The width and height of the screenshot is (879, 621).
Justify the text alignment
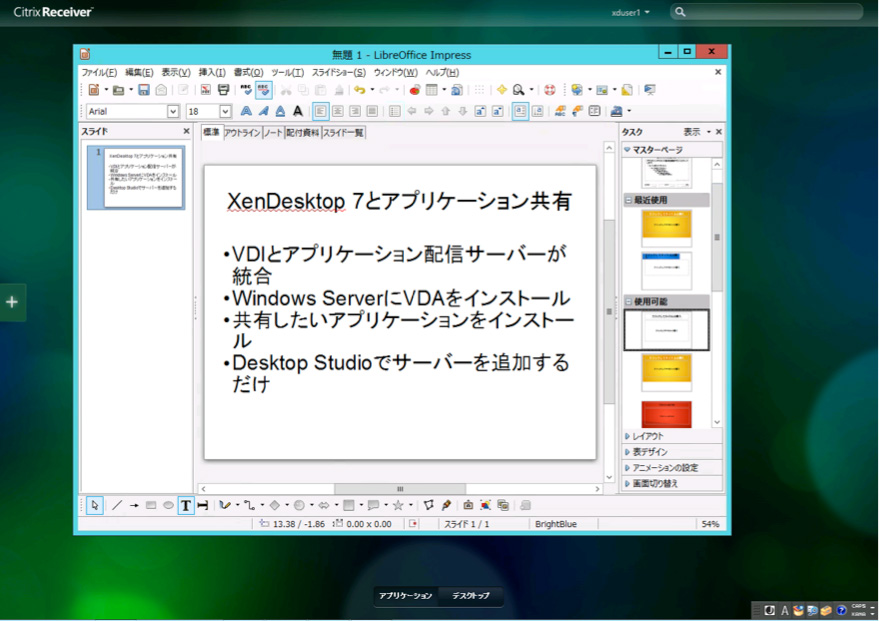pyautogui.click(x=372, y=111)
